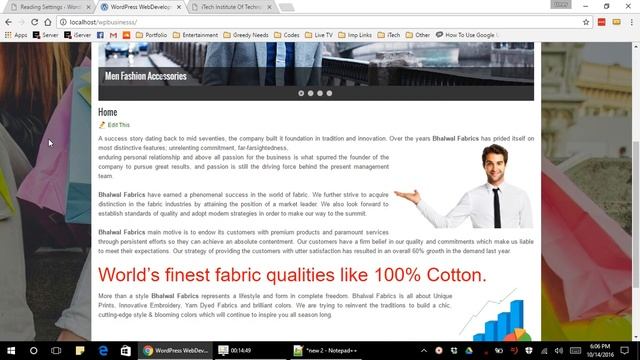Image resolution: width=640 pixels, height=360 pixels.
Task: Switch to new 2 - Notepad++ taskbar window
Action: pos(326,351)
